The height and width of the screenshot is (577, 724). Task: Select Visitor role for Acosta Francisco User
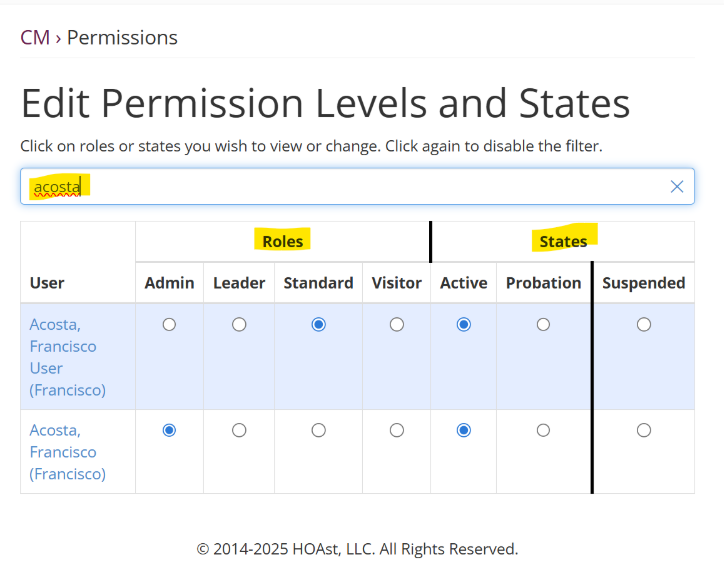point(397,324)
